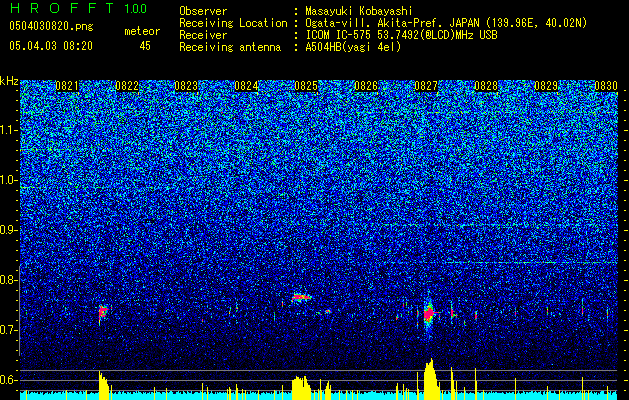The width and height of the screenshot is (629, 400).
Task: Select the filename 0504030820.png
Action: [x=51, y=26]
